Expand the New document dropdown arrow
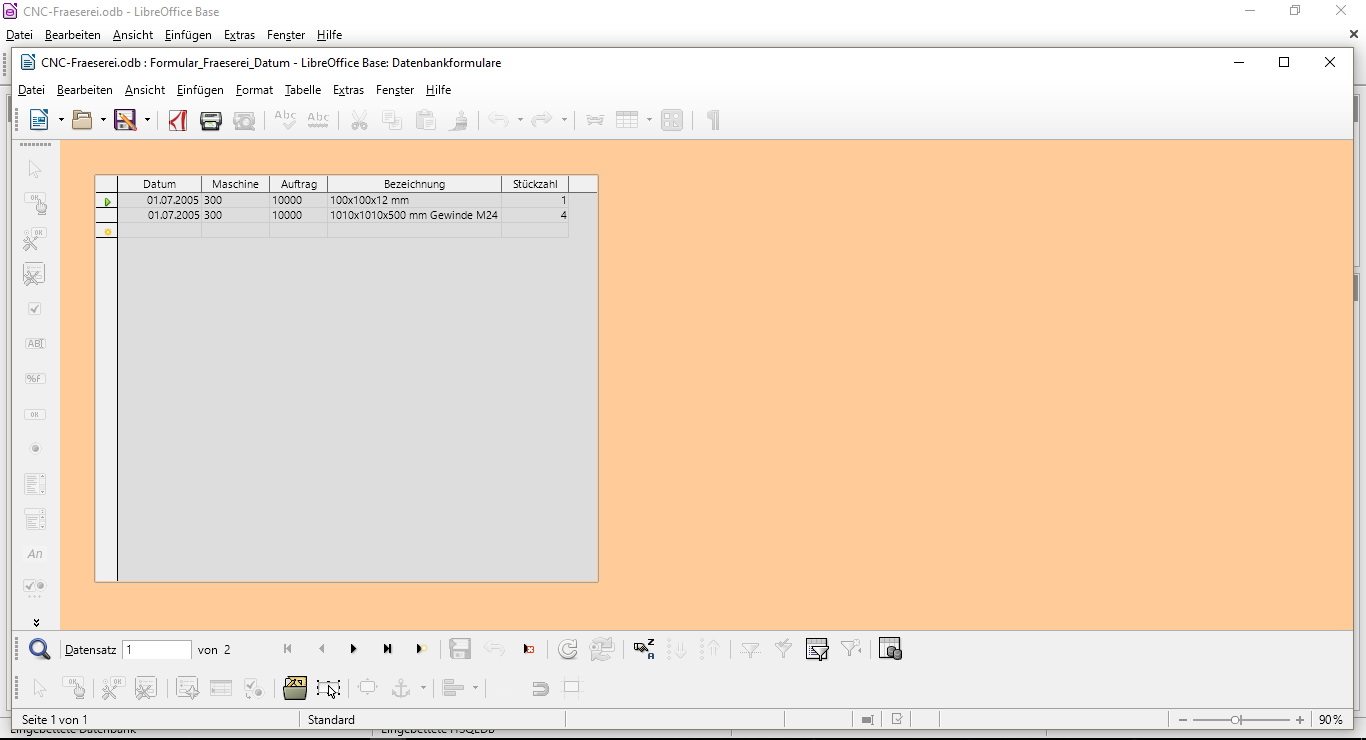The width and height of the screenshot is (1366, 740). tap(61, 120)
